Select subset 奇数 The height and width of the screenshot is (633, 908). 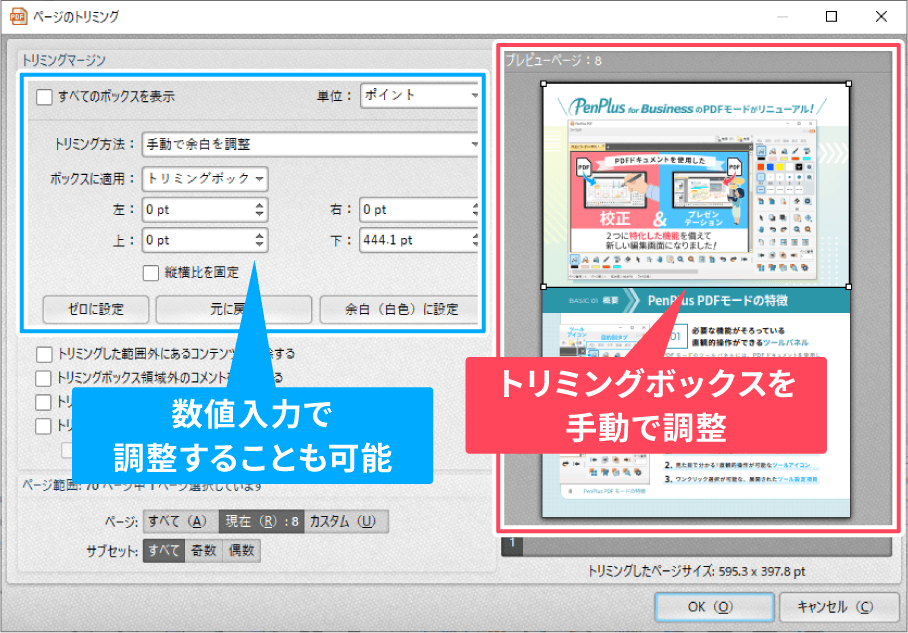click(x=204, y=551)
